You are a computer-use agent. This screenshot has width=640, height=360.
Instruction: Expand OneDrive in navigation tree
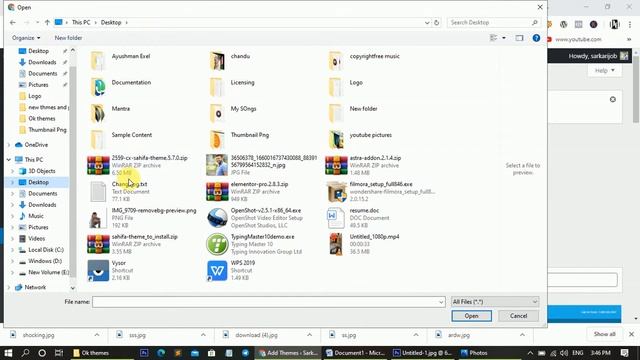[9, 145]
